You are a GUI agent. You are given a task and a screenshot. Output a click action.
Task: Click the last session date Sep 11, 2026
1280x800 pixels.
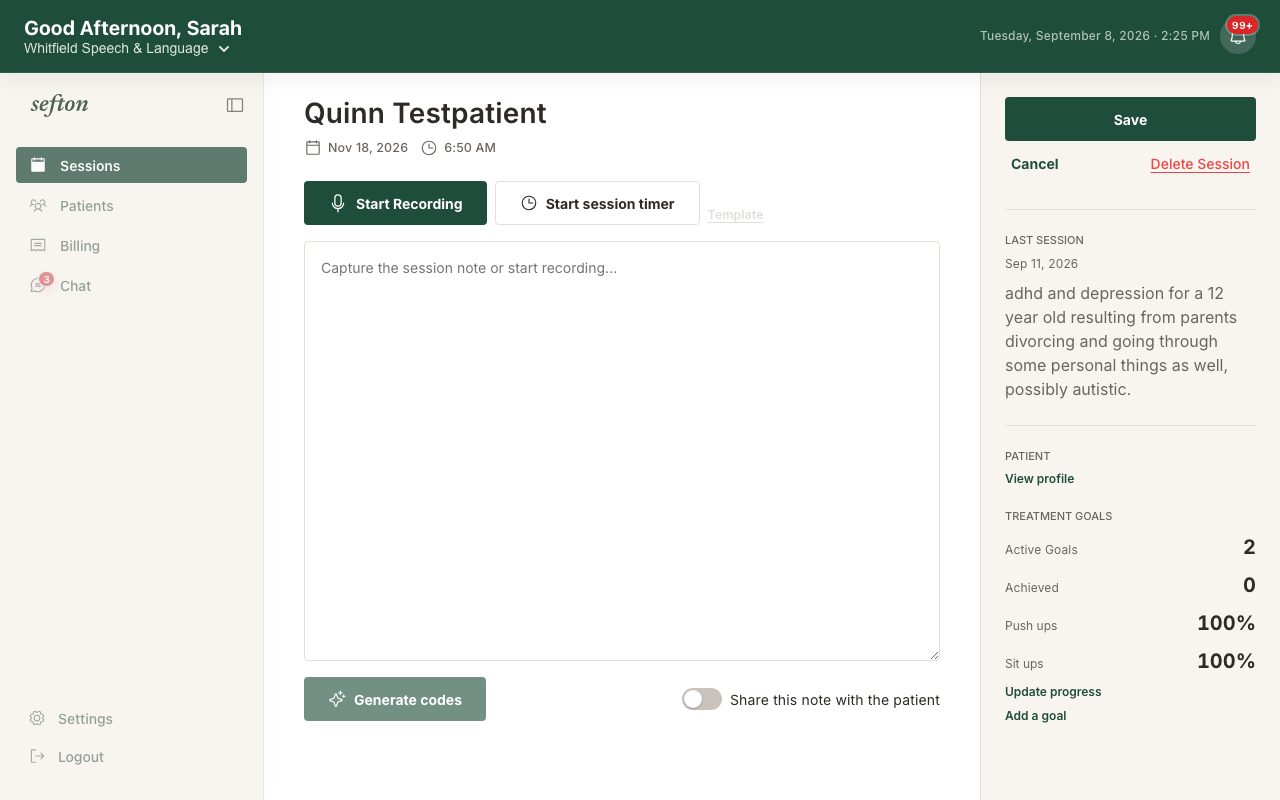click(1041, 264)
